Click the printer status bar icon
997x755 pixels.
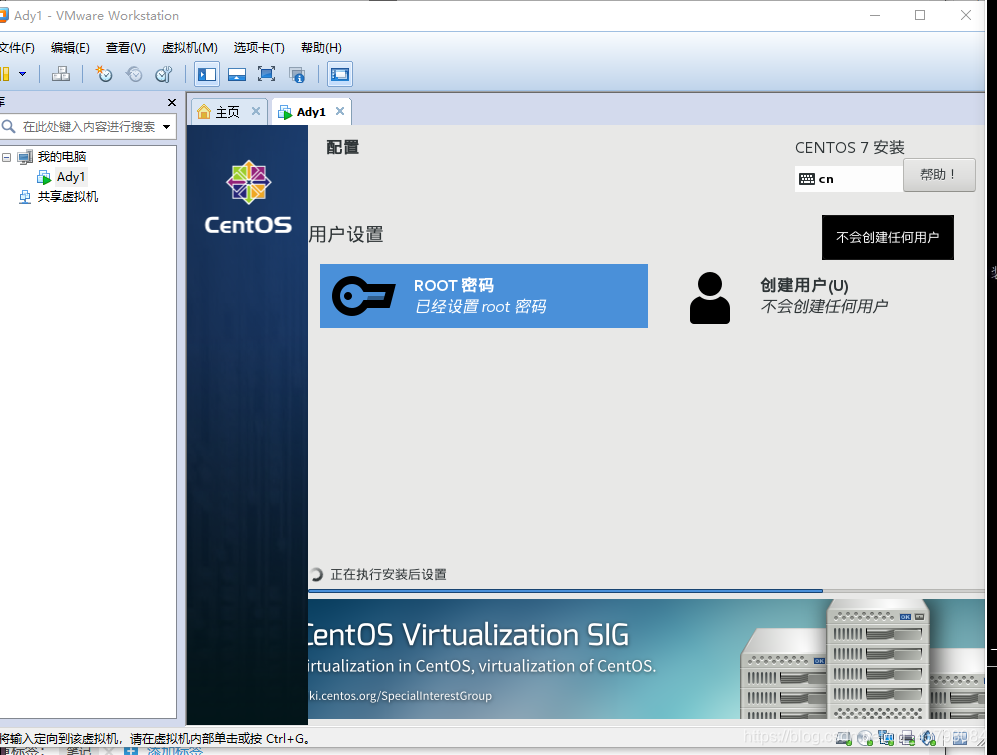click(907, 738)
